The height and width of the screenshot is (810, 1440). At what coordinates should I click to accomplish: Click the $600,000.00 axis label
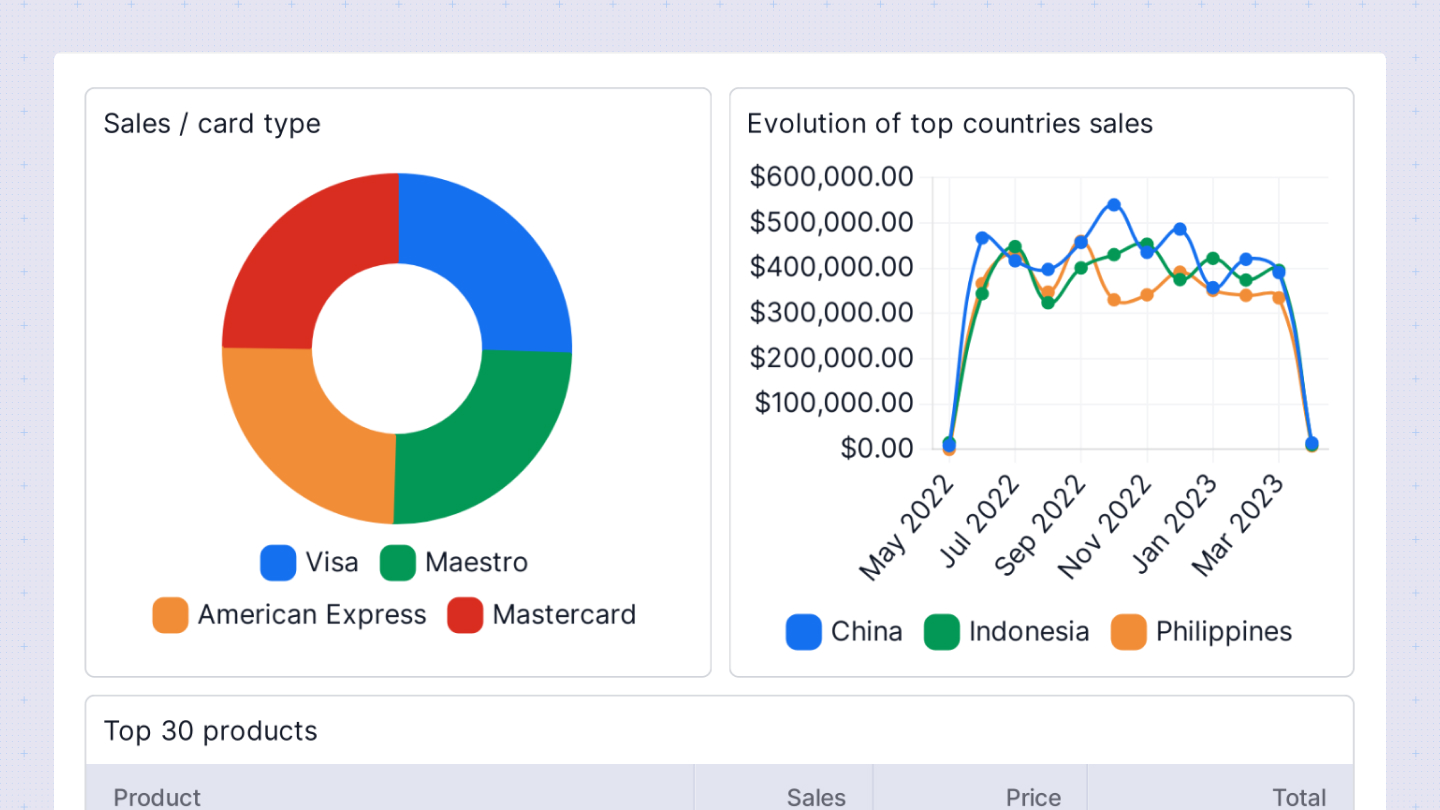pos(832,178)
